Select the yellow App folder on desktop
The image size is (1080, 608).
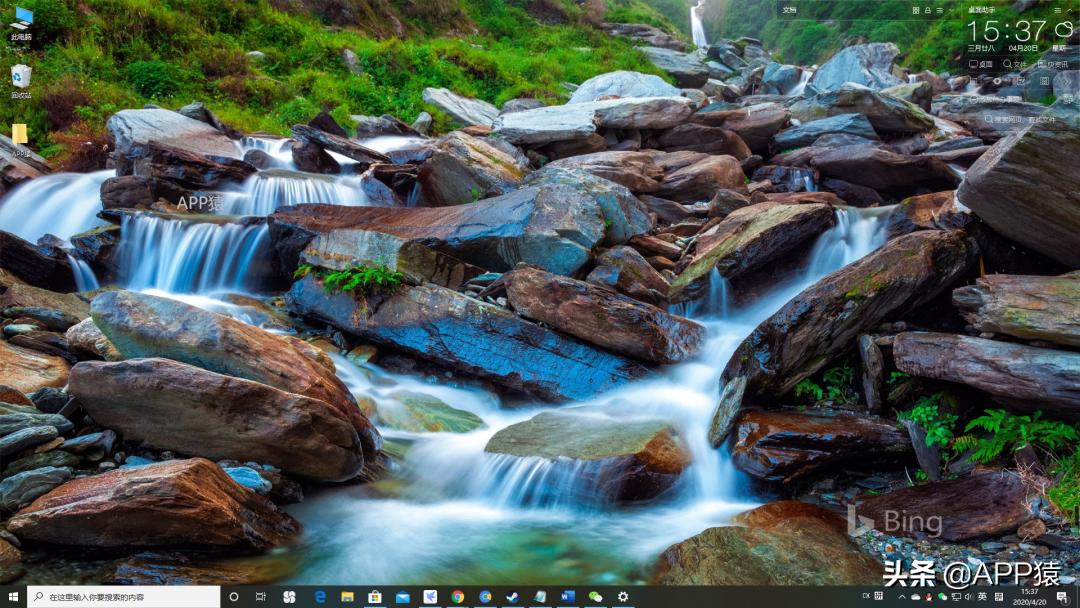(20, 140)
